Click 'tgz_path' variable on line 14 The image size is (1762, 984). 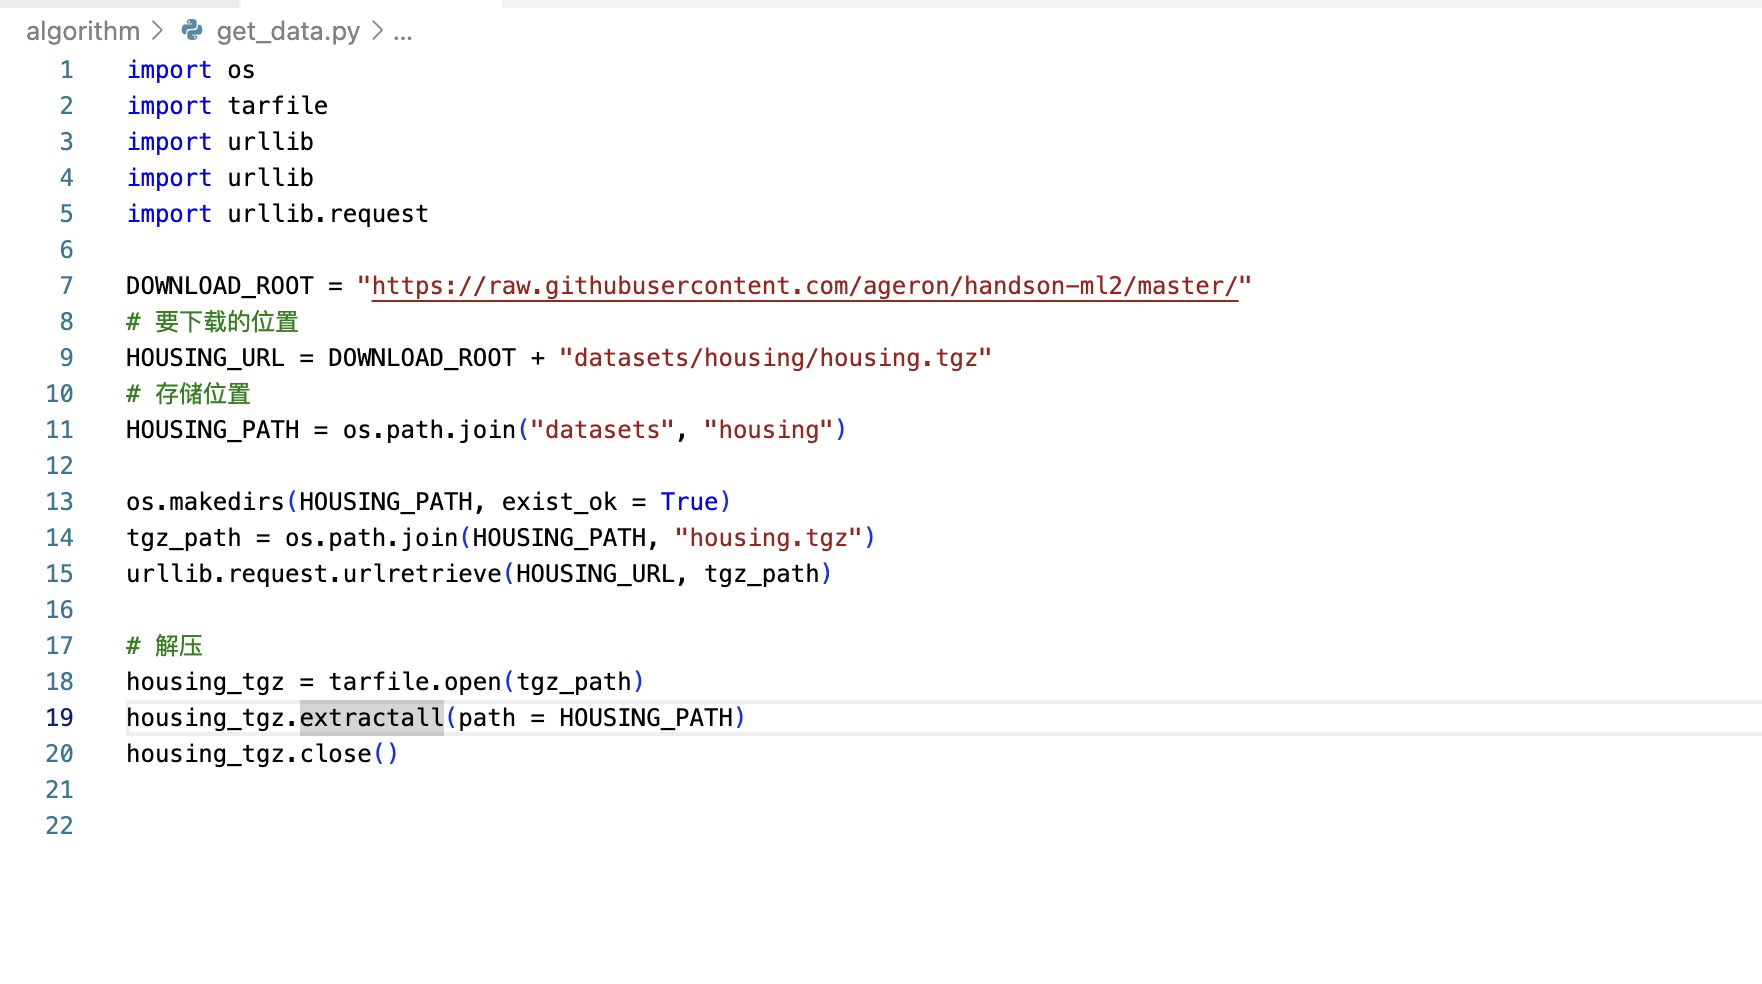pos(184,538)
